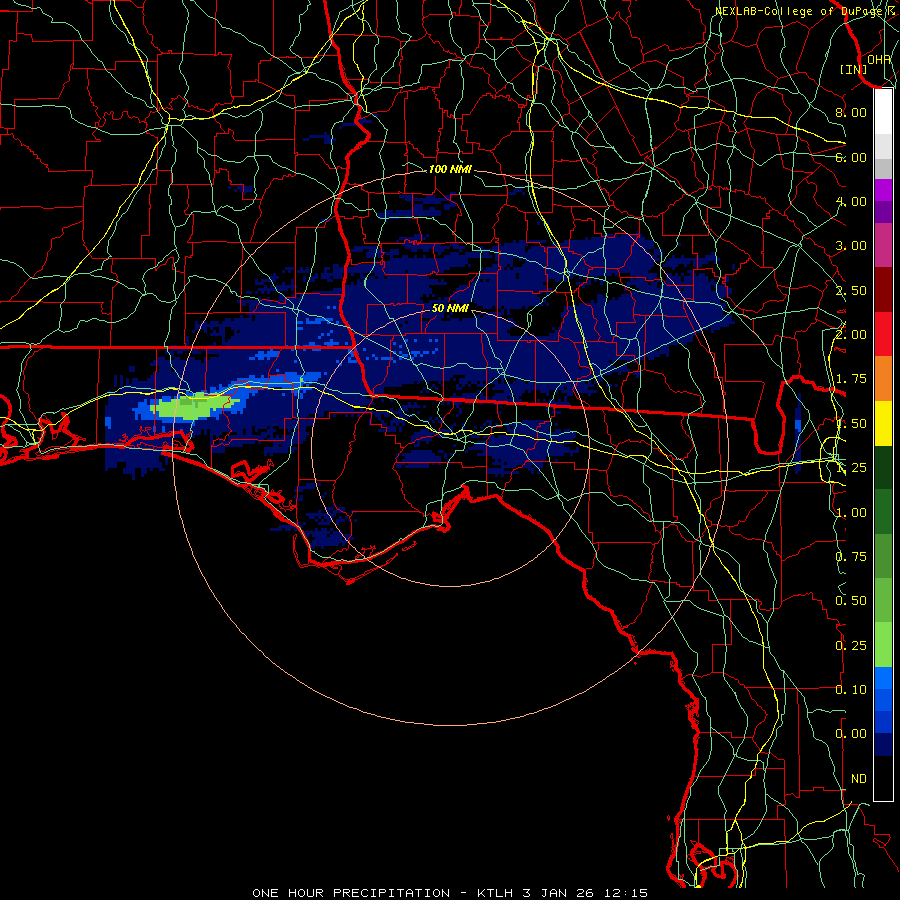Viewport: 900px width, 900px height.
Task: Click the 'ND' legend label
Action: click(x=859, y=779)
